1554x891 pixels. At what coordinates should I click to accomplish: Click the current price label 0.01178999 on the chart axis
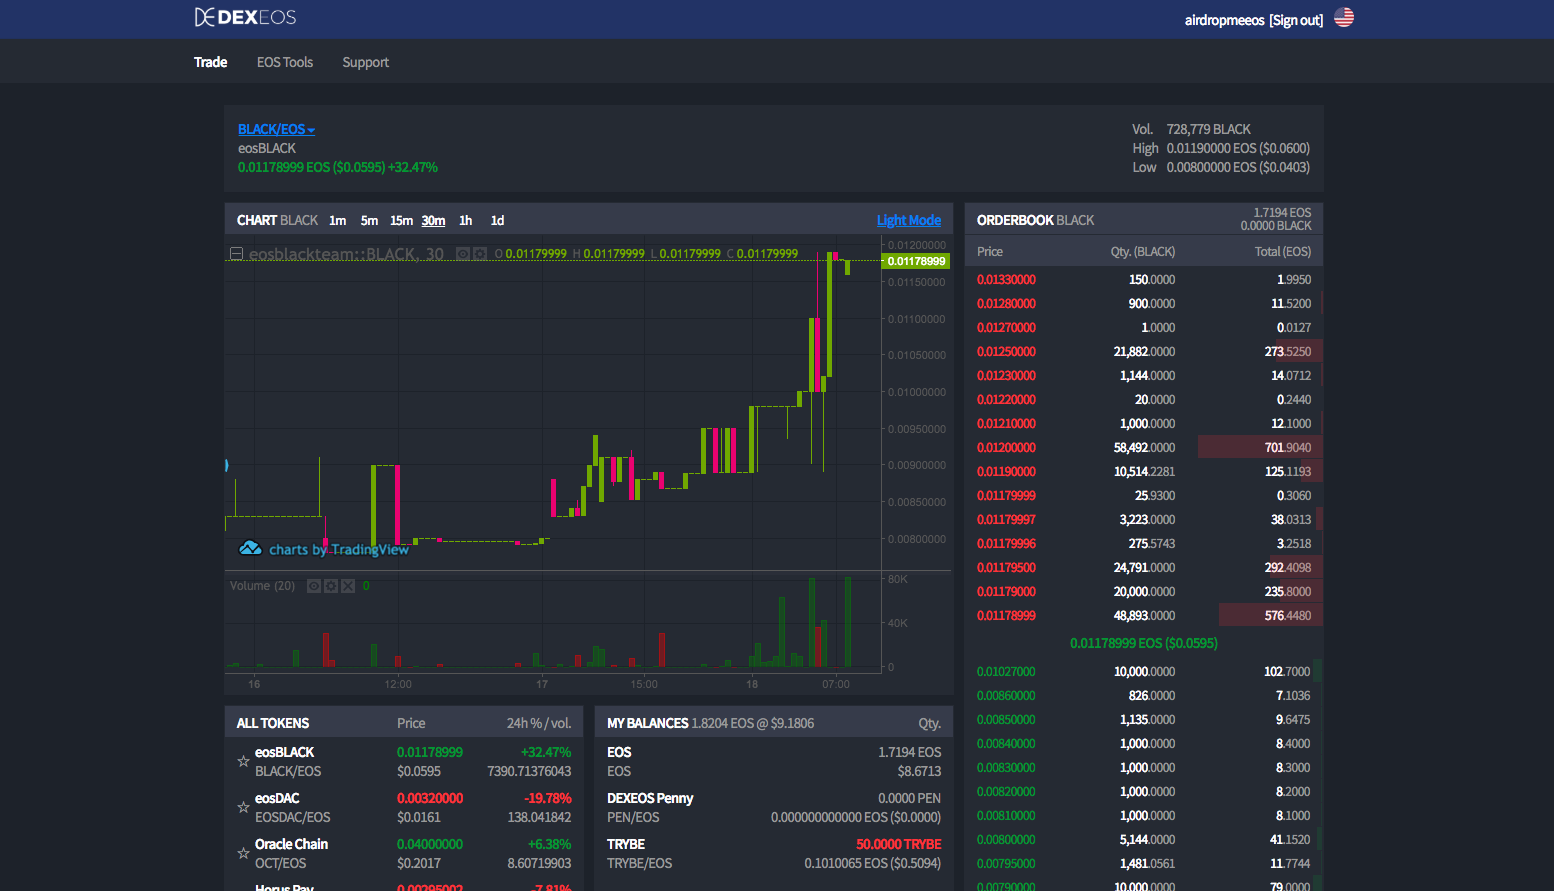916,261
